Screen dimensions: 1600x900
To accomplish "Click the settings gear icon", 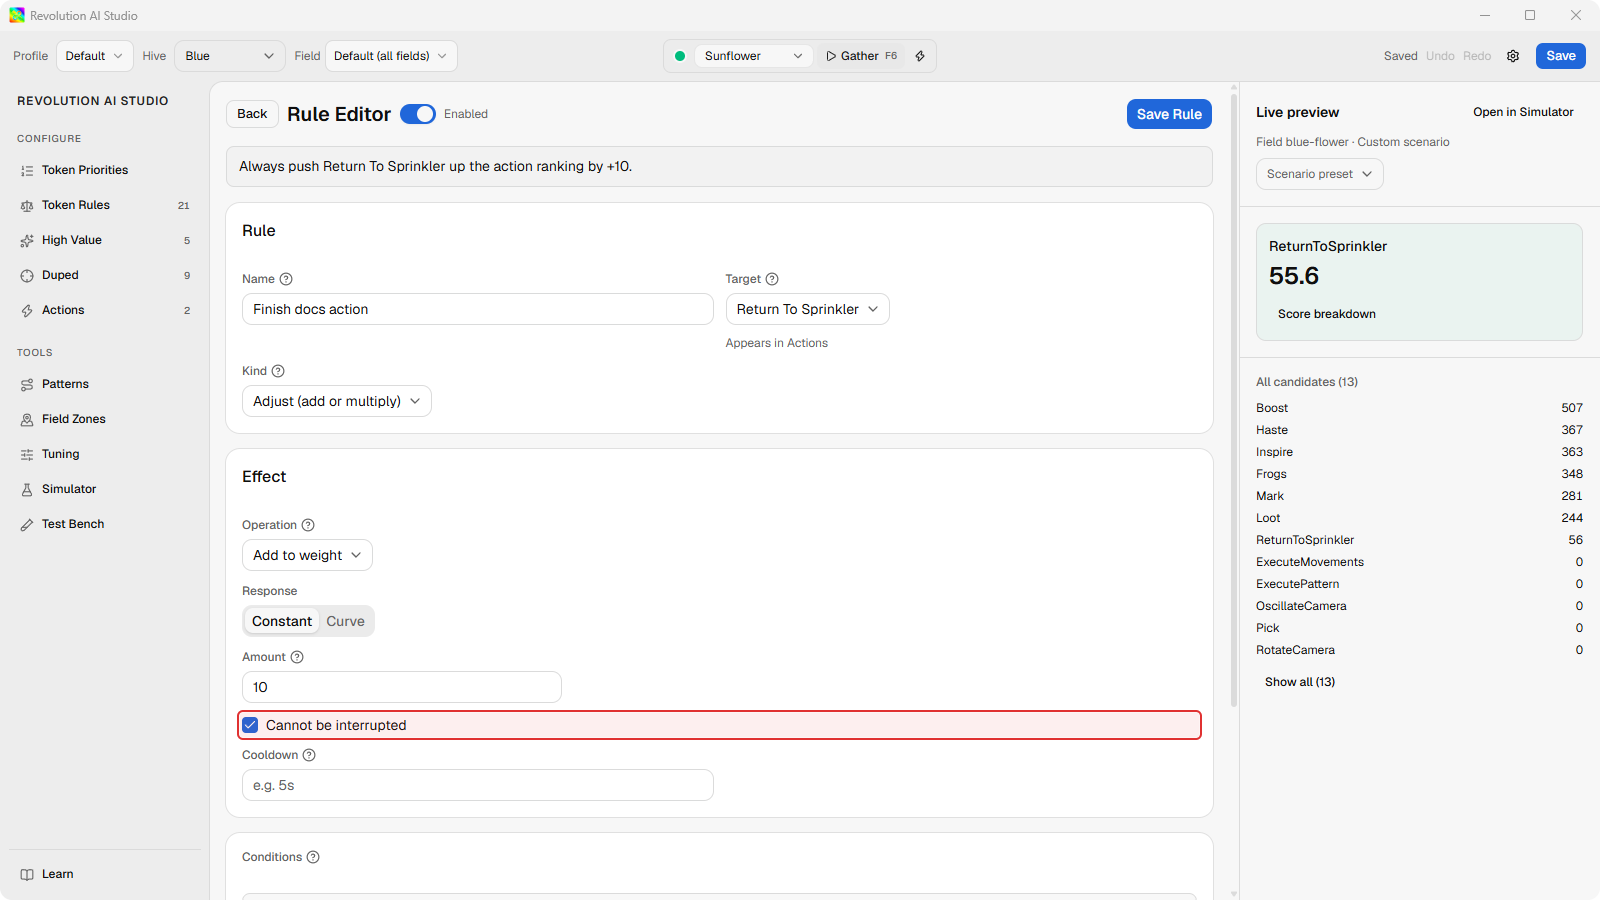I will point(1513,56).
